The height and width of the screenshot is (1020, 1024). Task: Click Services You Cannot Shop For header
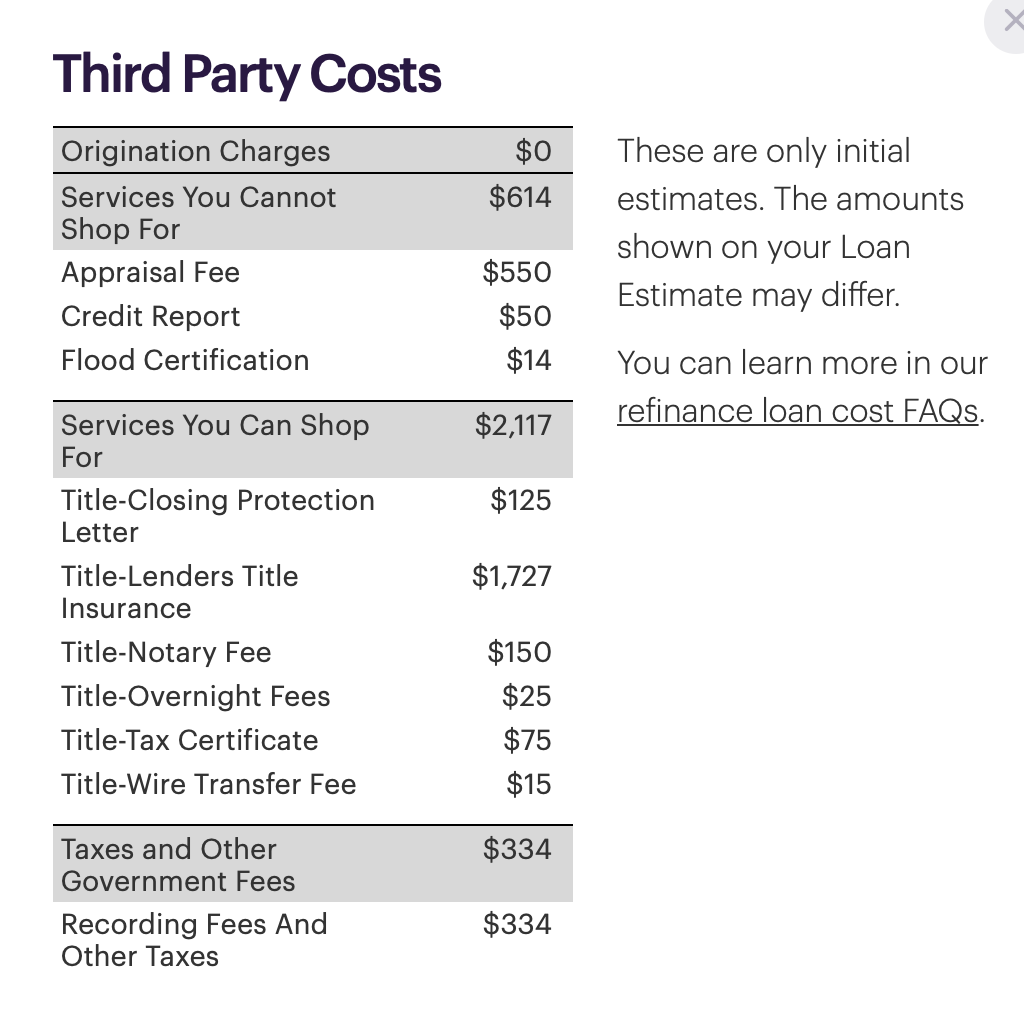(313, 212)
